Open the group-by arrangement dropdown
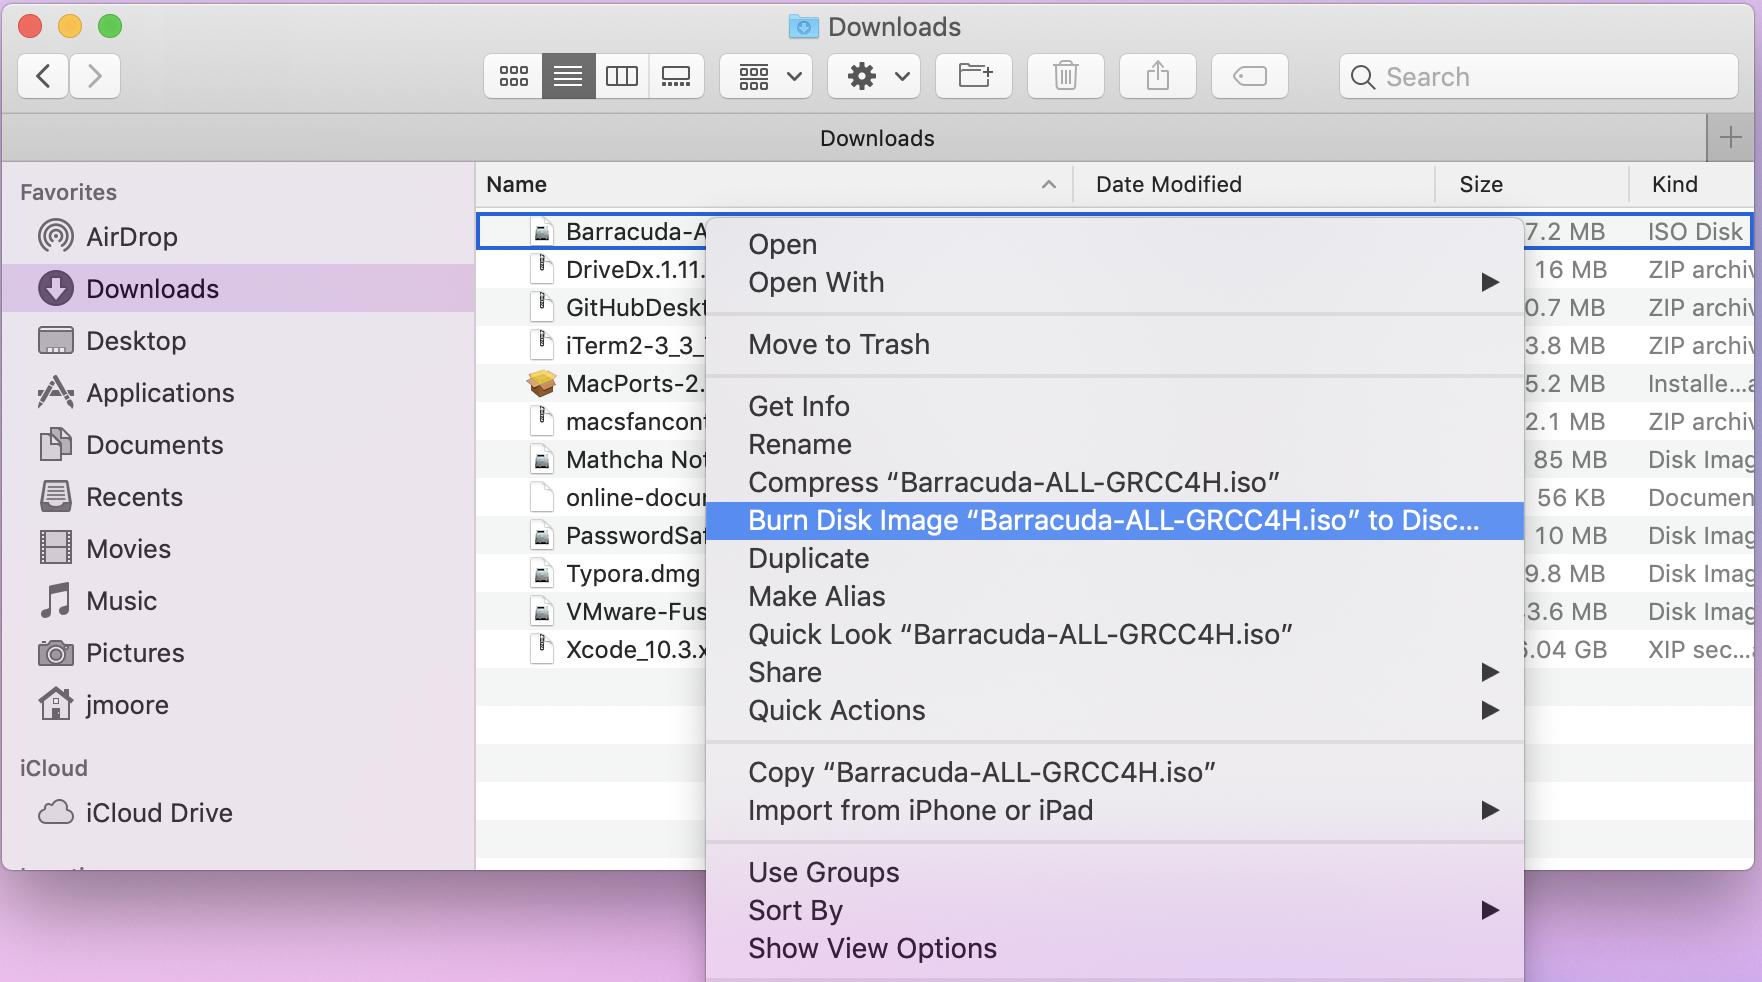The image size is (1762, 982). point(766,76)
